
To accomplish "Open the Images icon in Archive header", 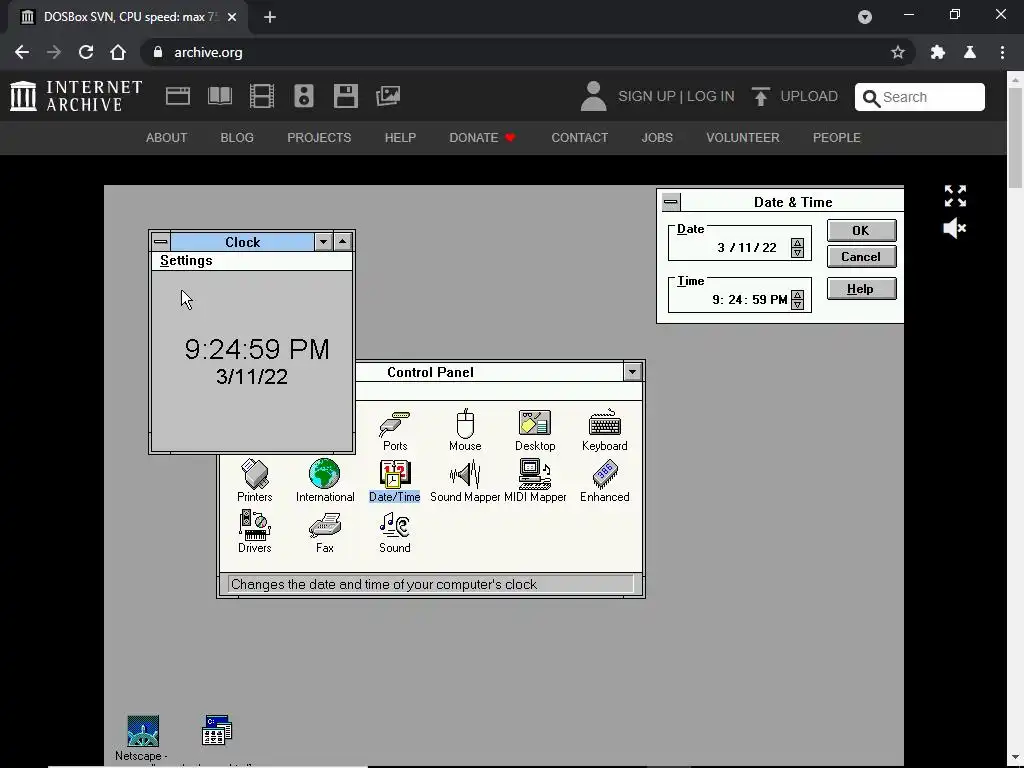I will tap(388, 96).
